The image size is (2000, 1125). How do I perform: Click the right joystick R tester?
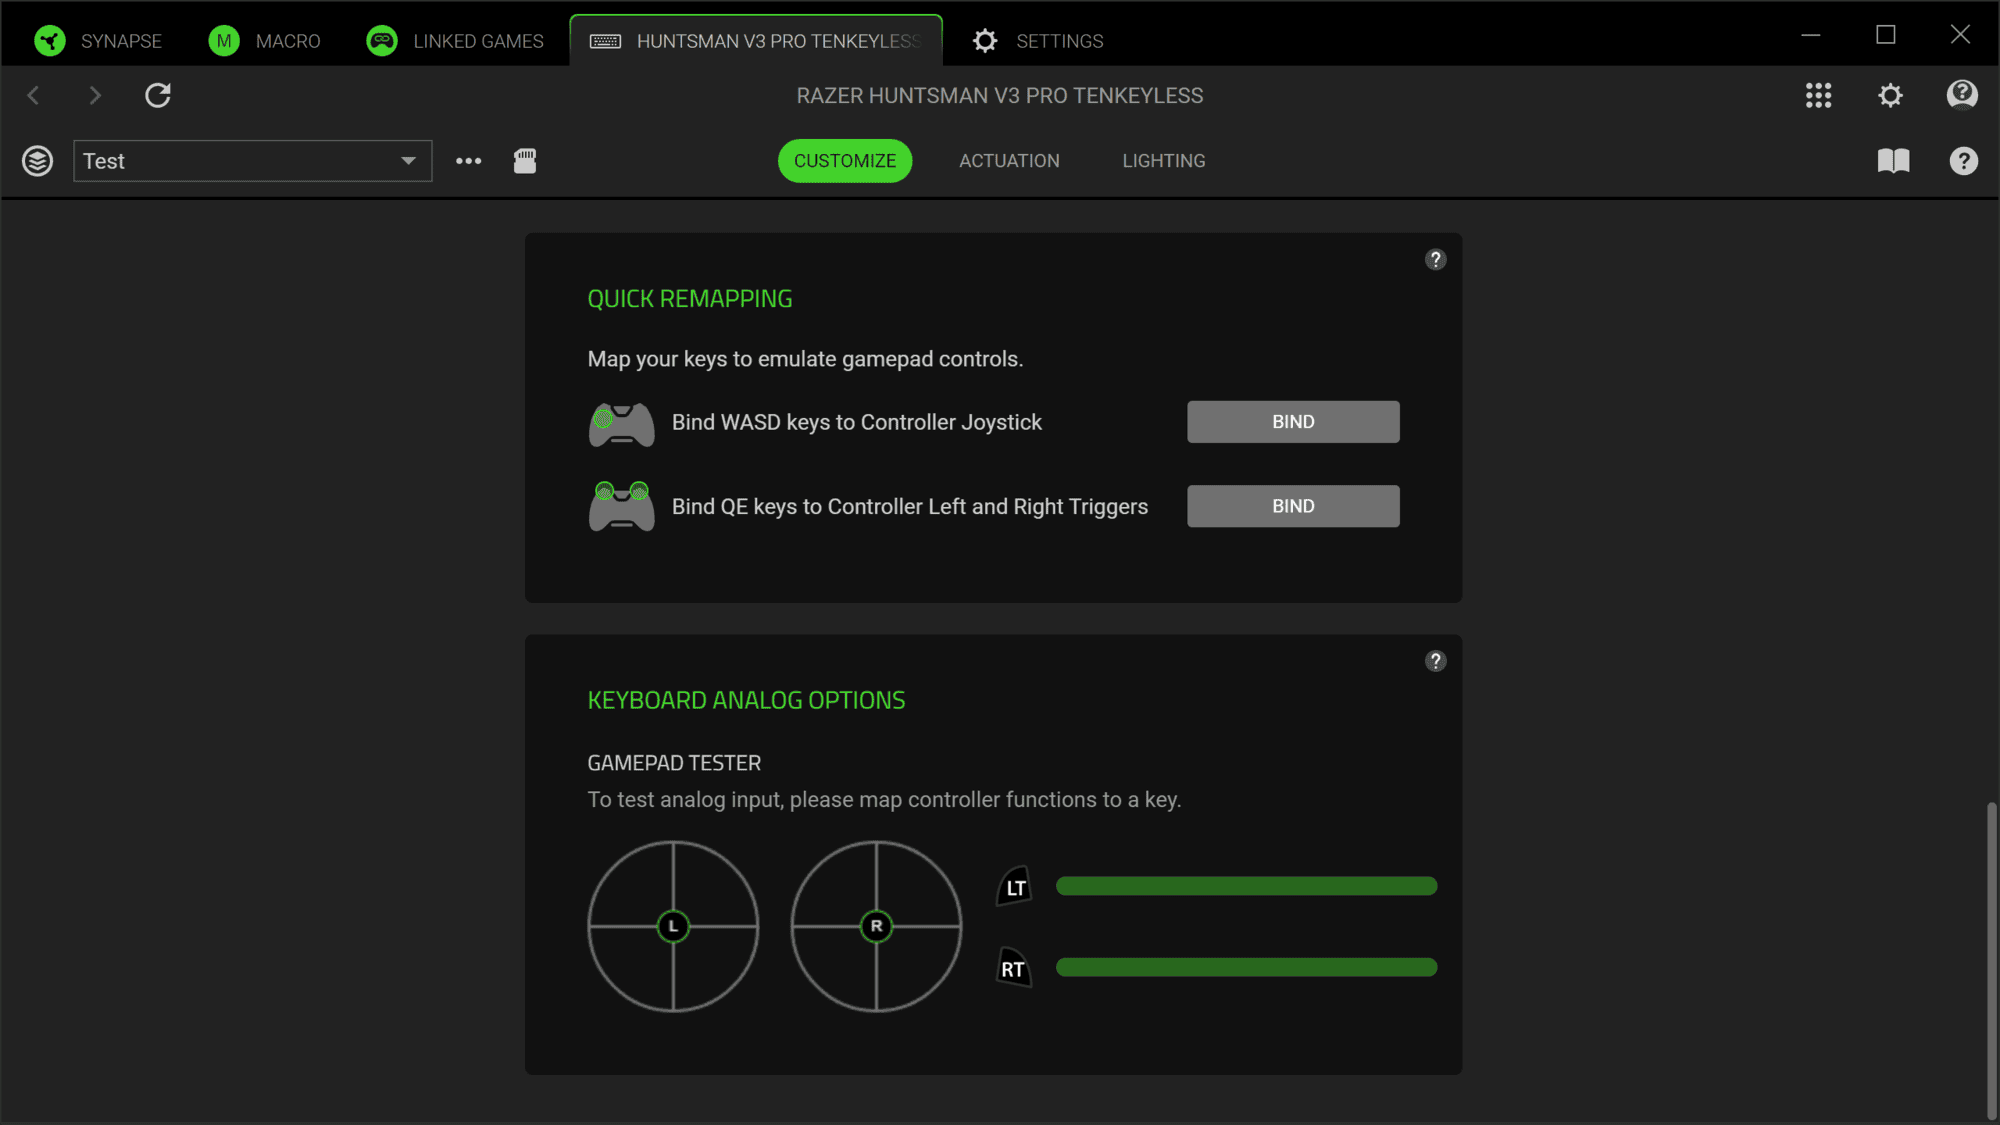876,926
